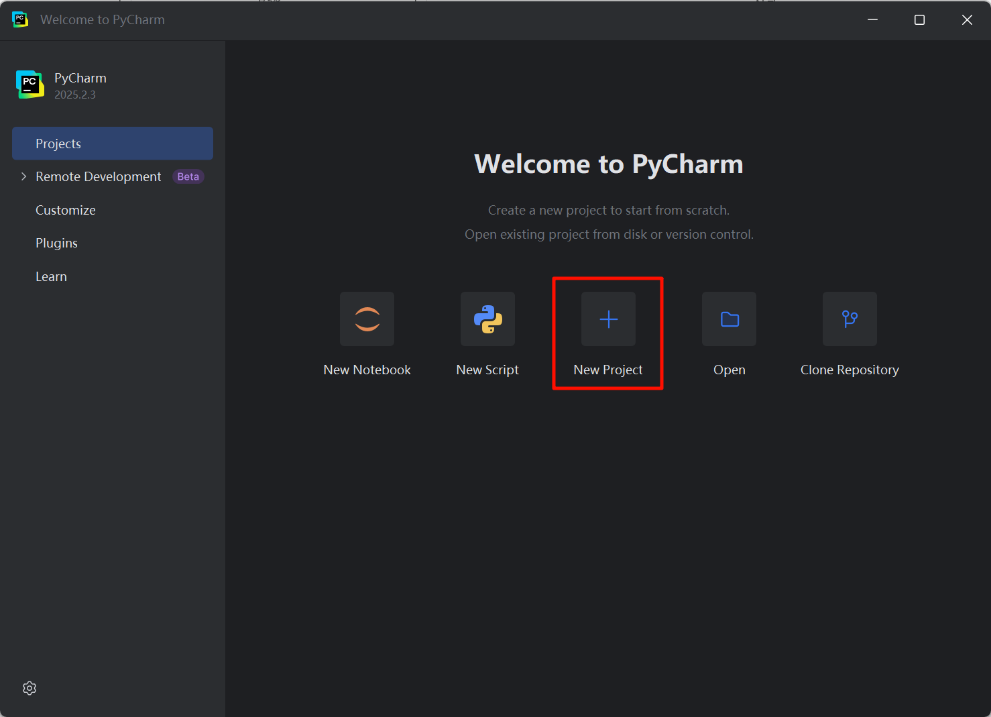Click the New Project label
This screenshot has width=991, height=717.
click(x=608, y=370)
